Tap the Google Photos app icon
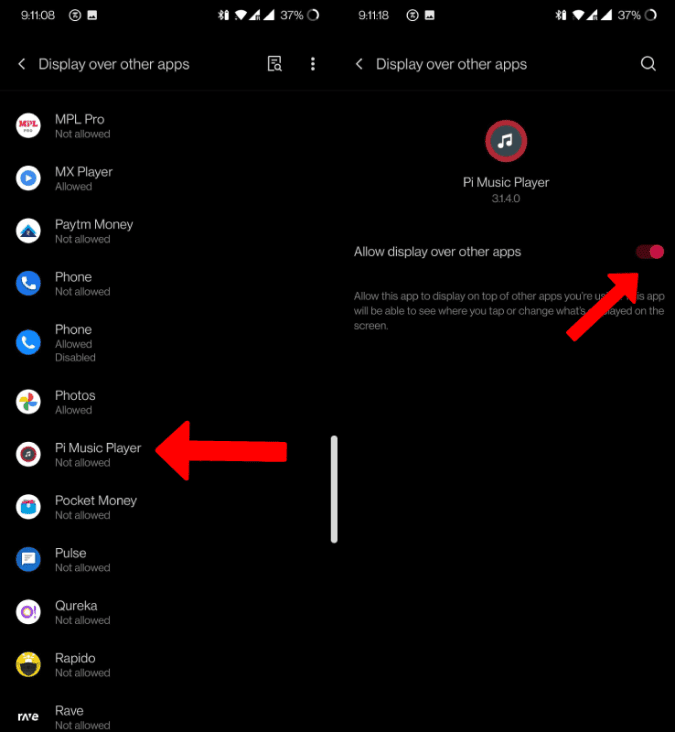 (28, 401)
